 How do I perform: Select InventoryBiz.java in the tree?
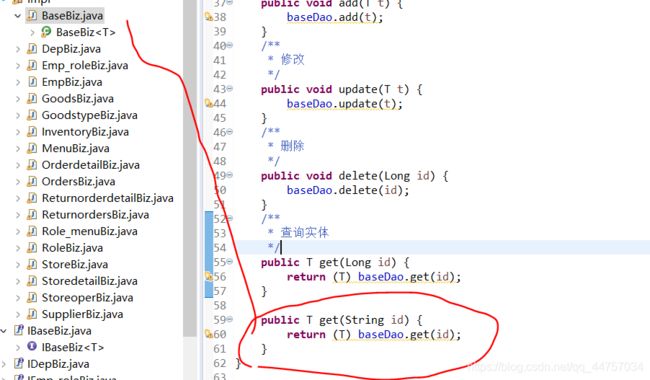[85, 132]
